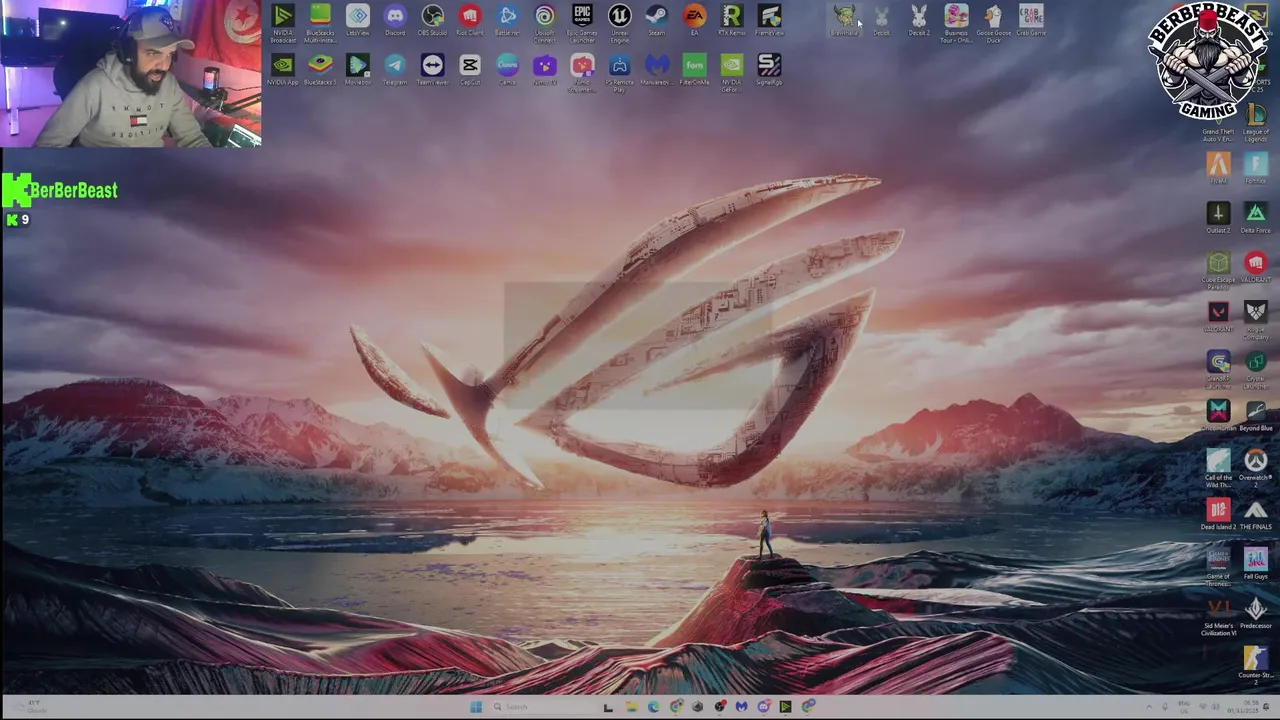
Task: Select the FilterOnMe desktop icon
Action: pos(694,70)
